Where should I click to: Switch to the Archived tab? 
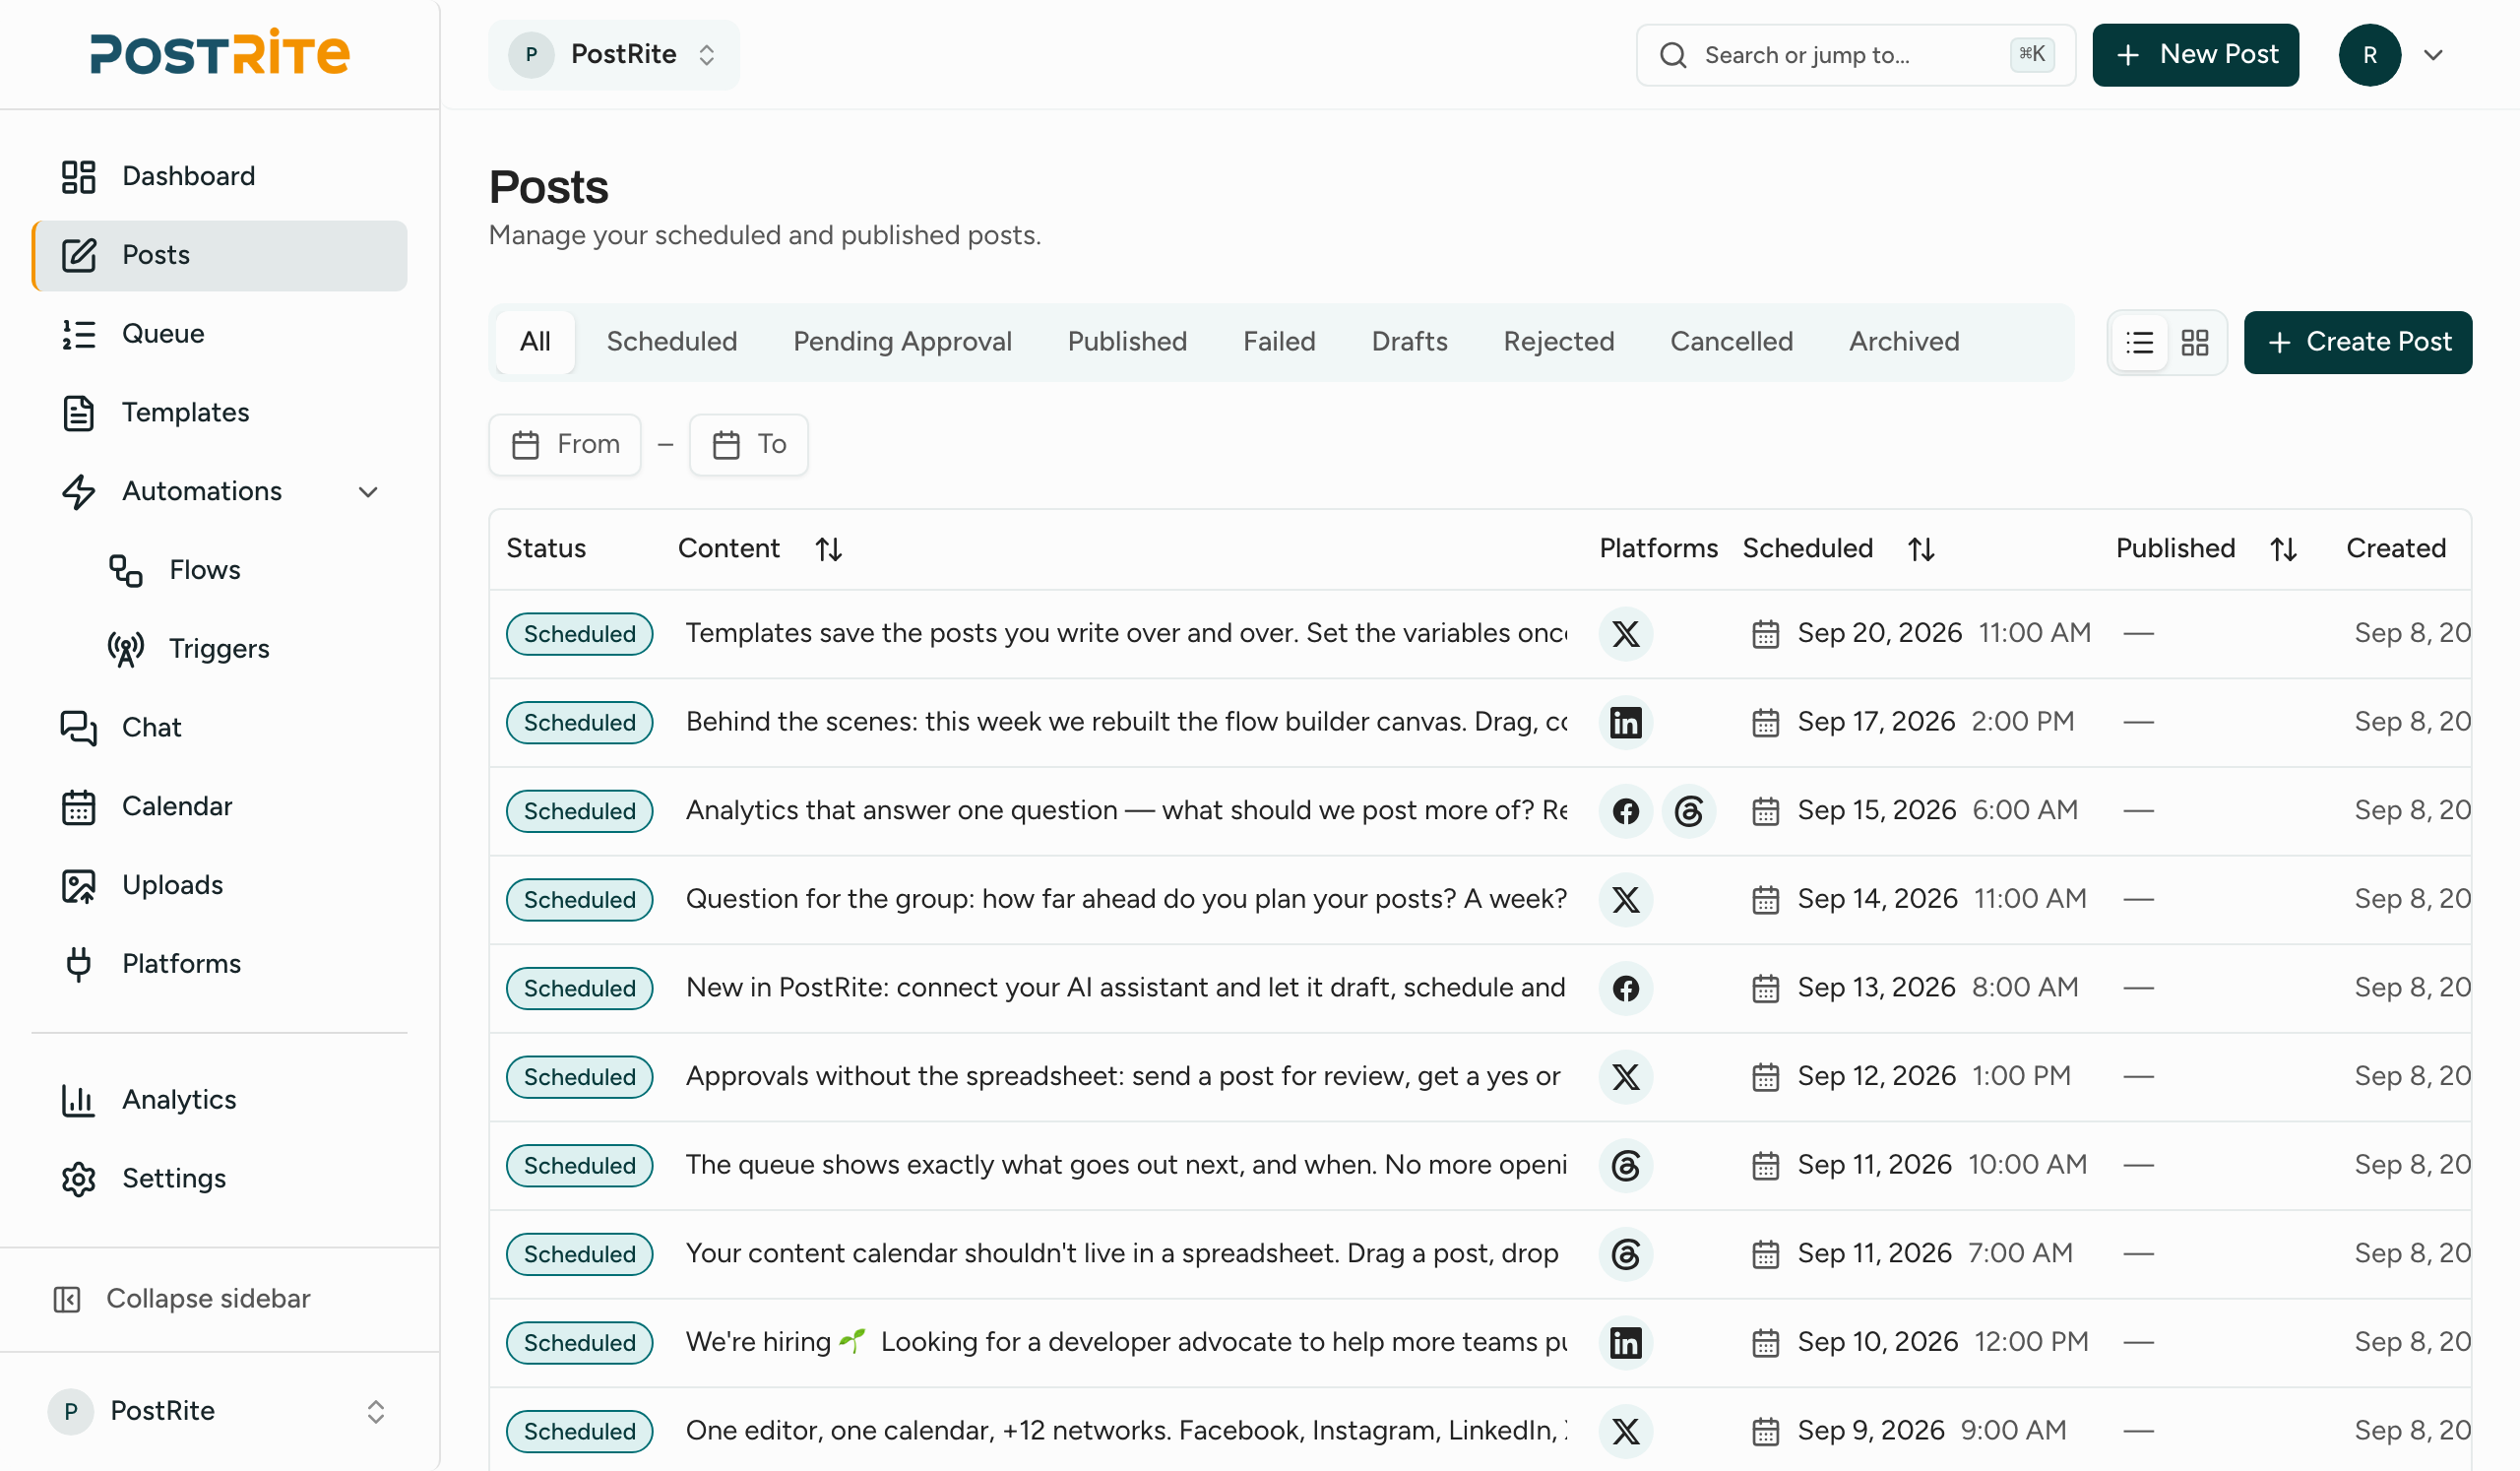pyautogui.click(x=1903, y=342)
